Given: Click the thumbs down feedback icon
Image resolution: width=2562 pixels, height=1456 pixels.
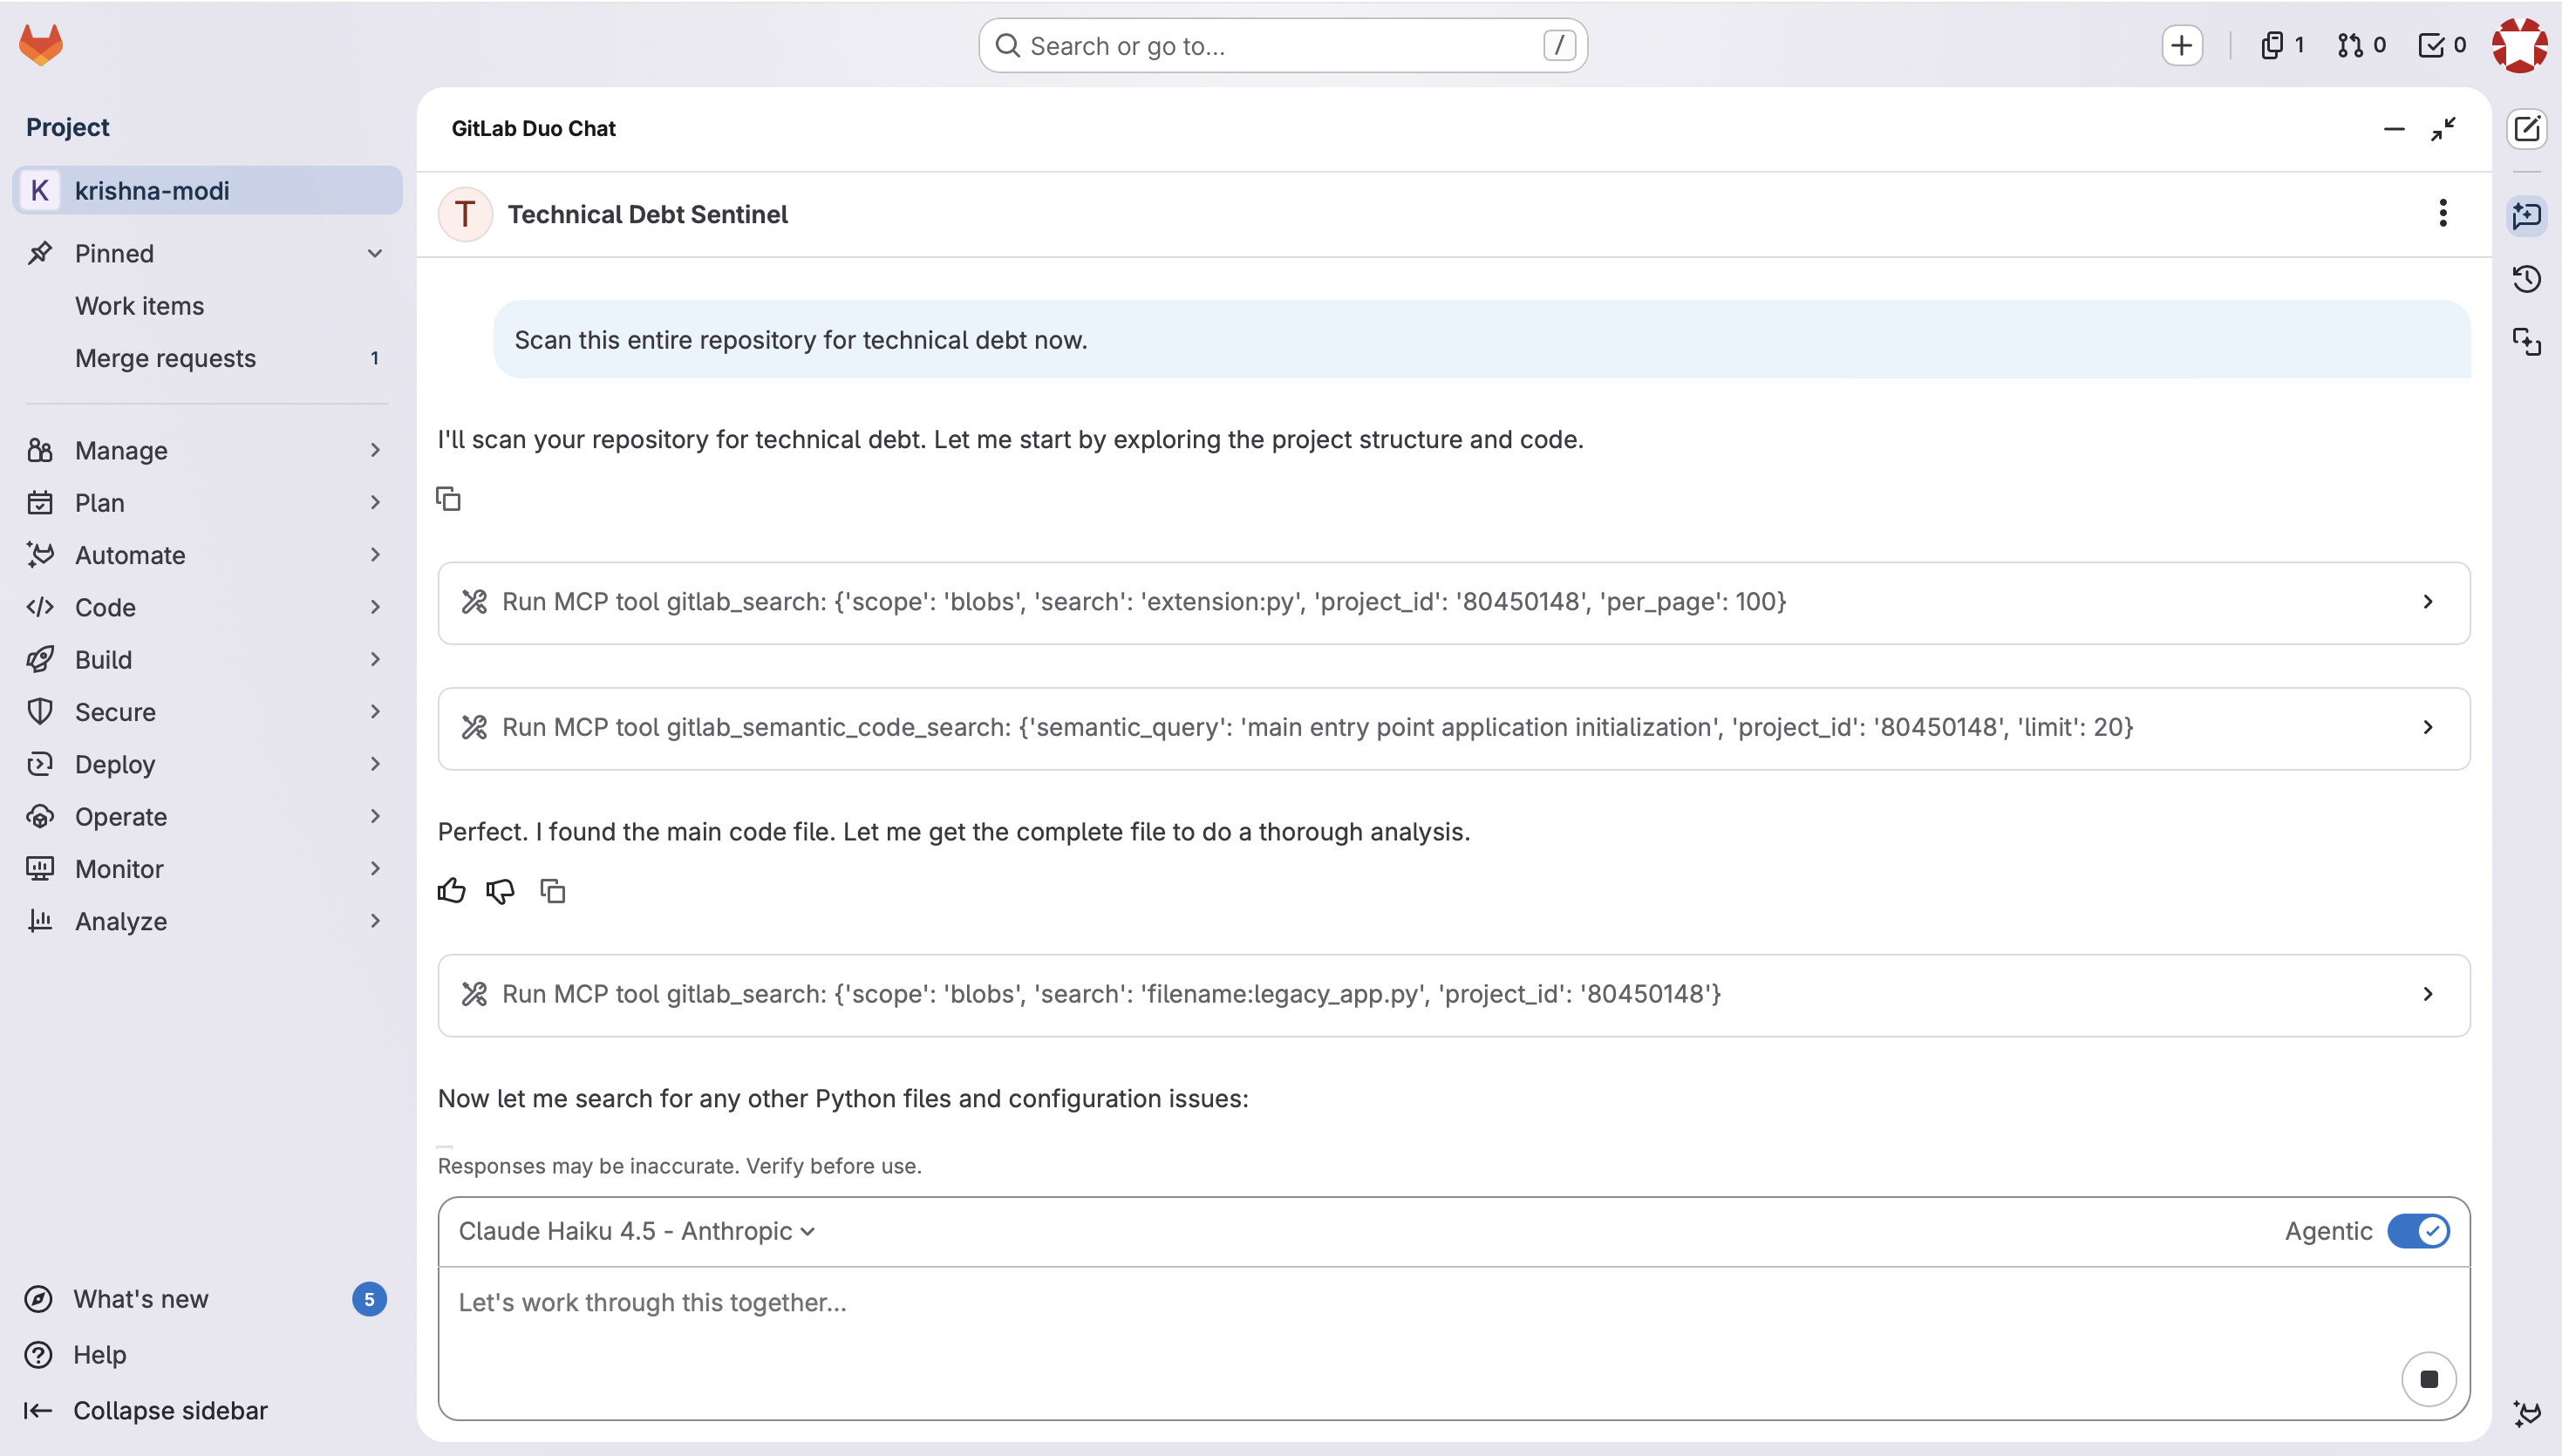Looking at the screenshot, I should click(500, 890).
